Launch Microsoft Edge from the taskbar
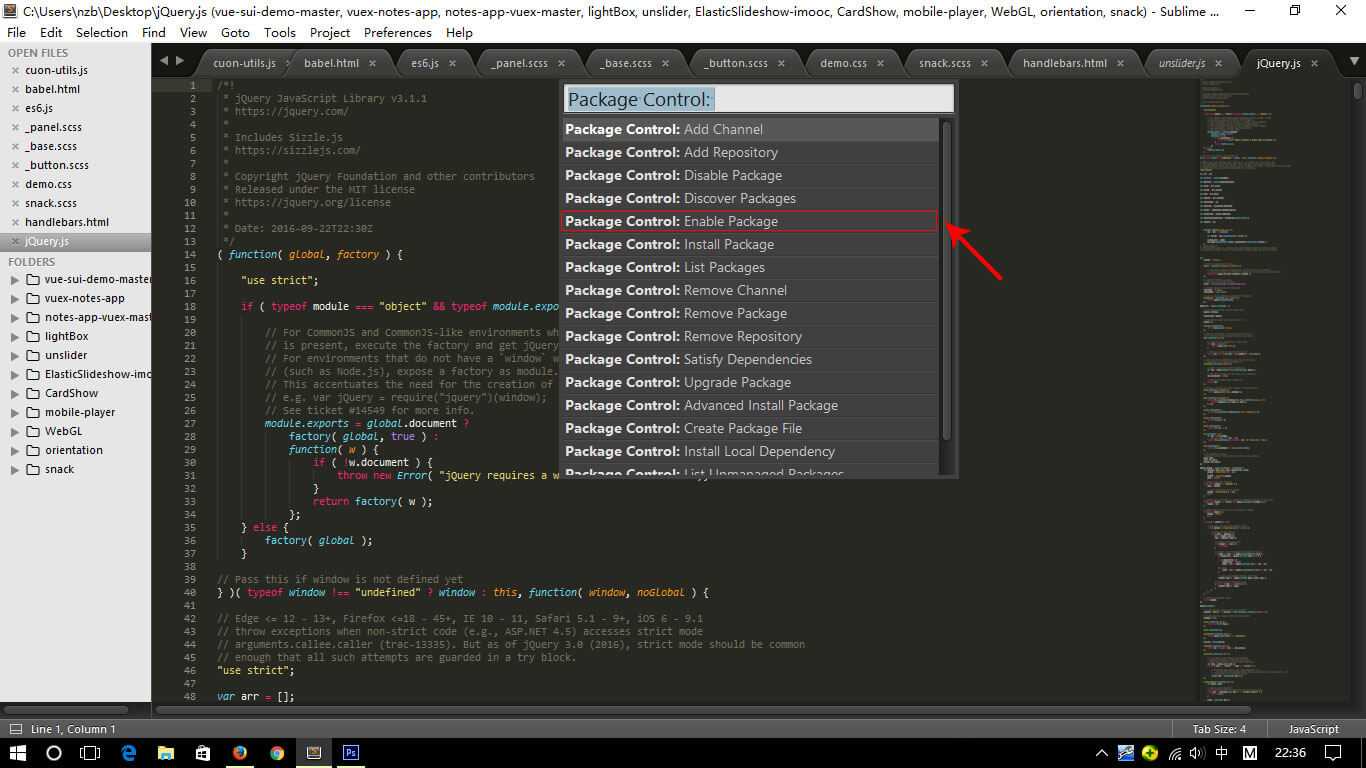Screen dimensions: 1366x768 click(x=129, y=753)
